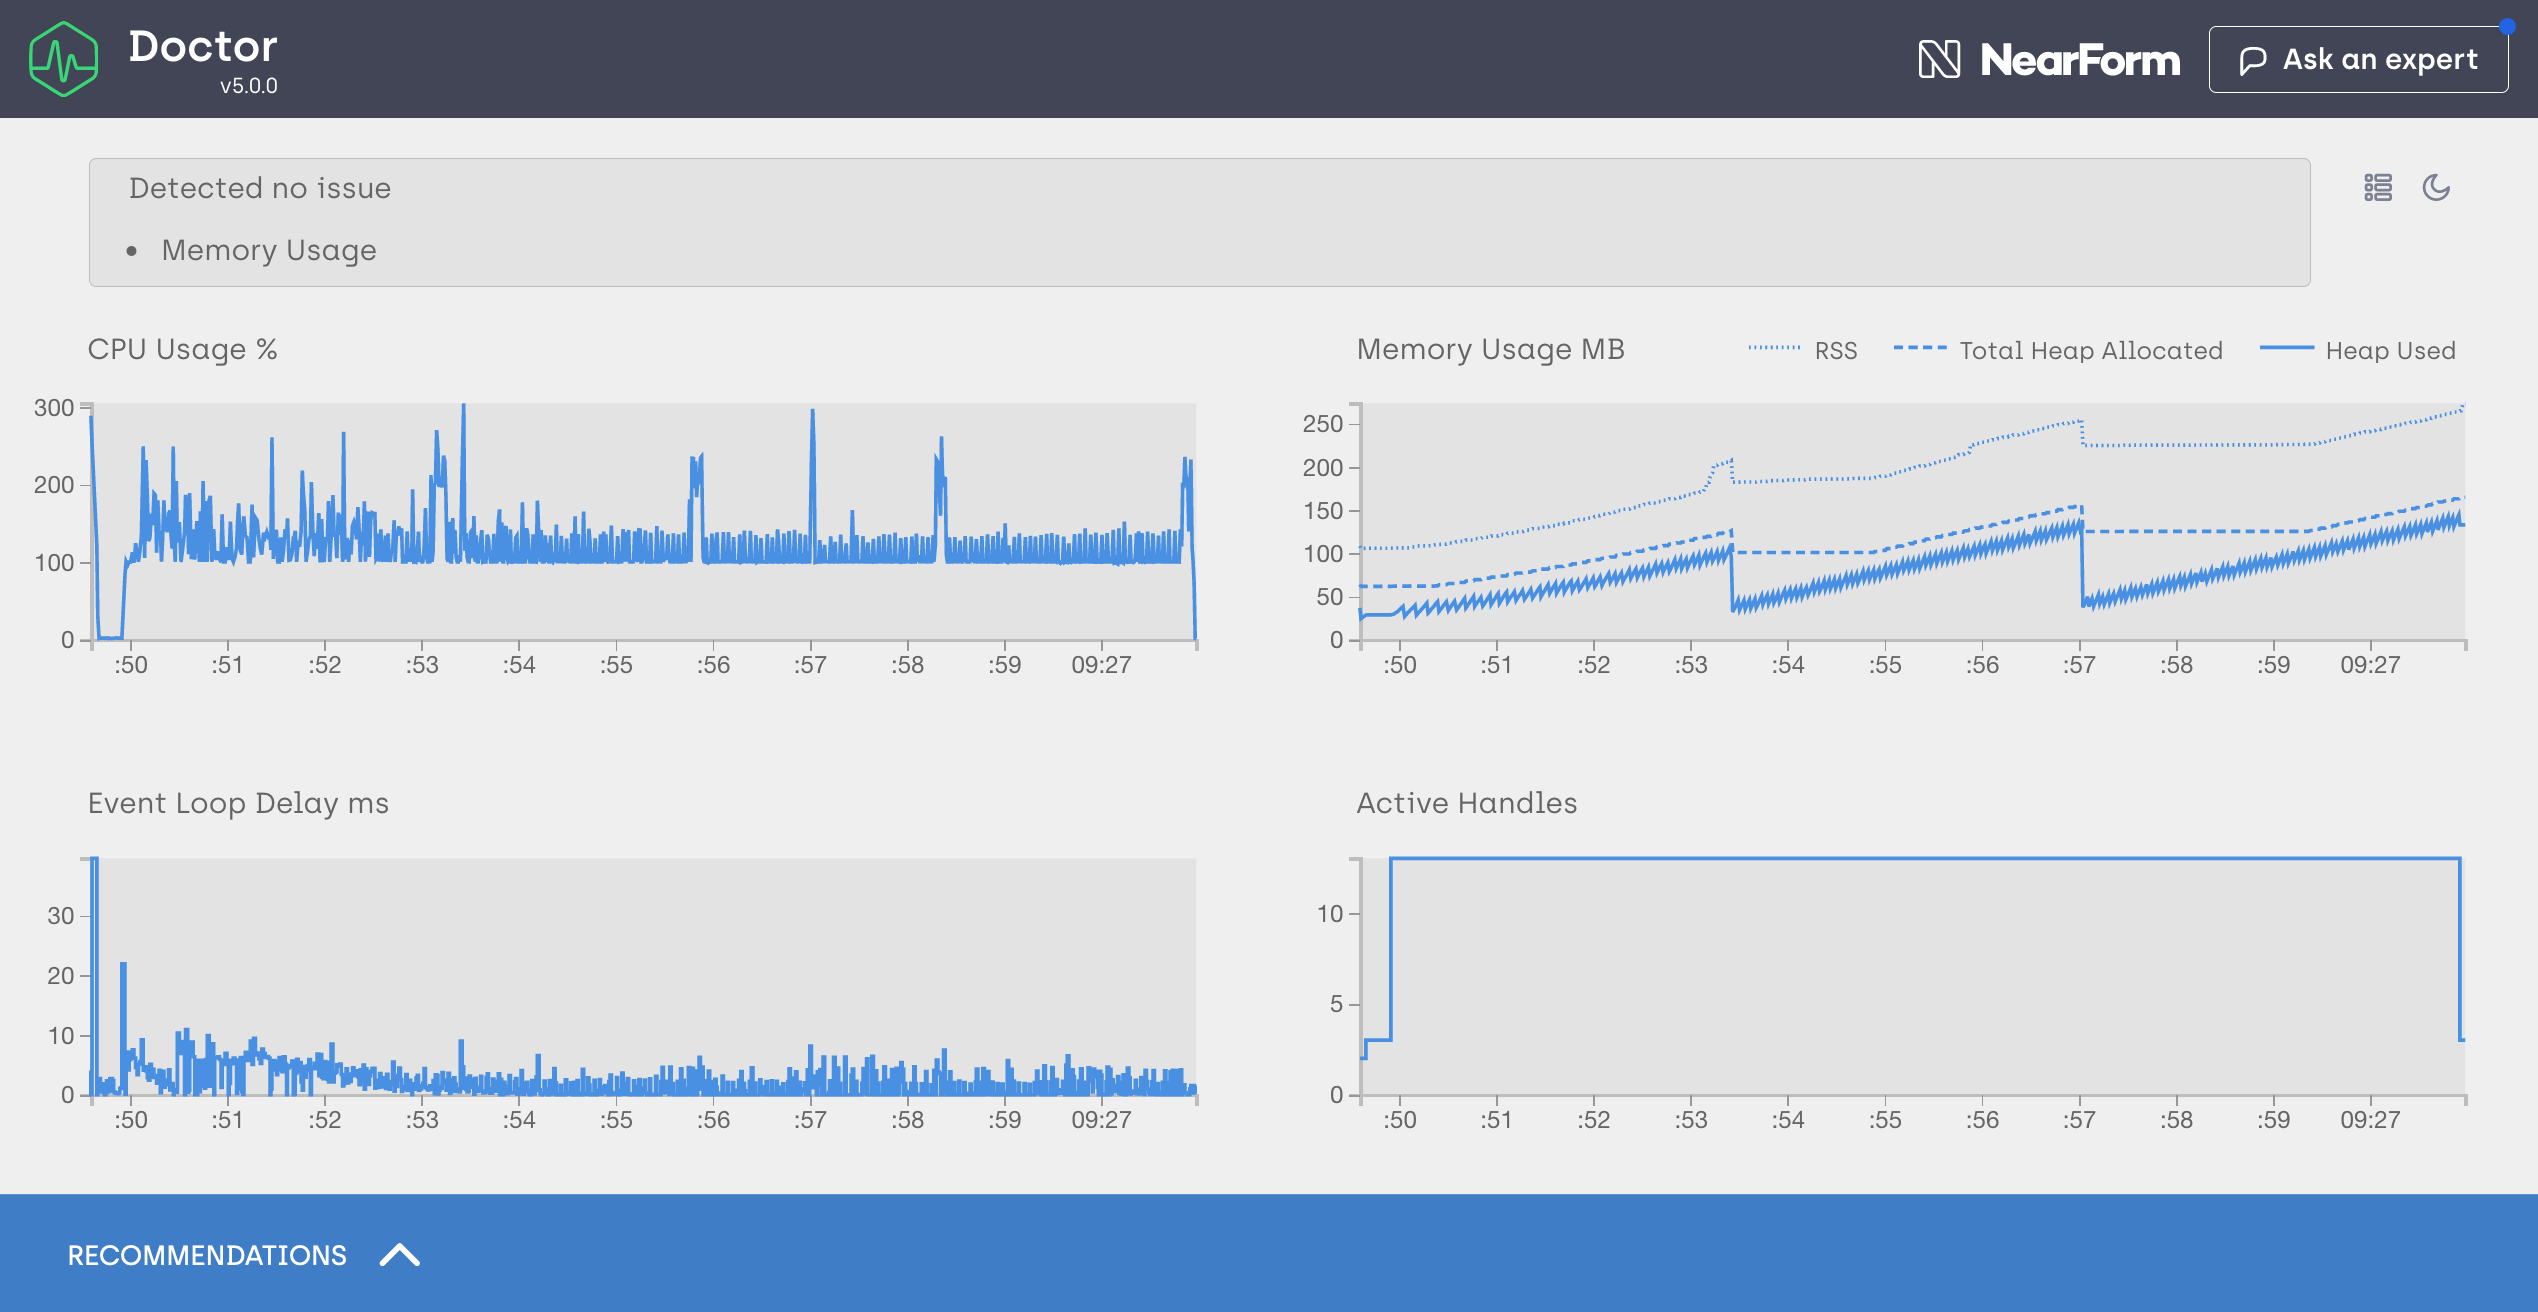
Task: Click the Doctor heartbeat logo icon
Action: coord(63,59)
